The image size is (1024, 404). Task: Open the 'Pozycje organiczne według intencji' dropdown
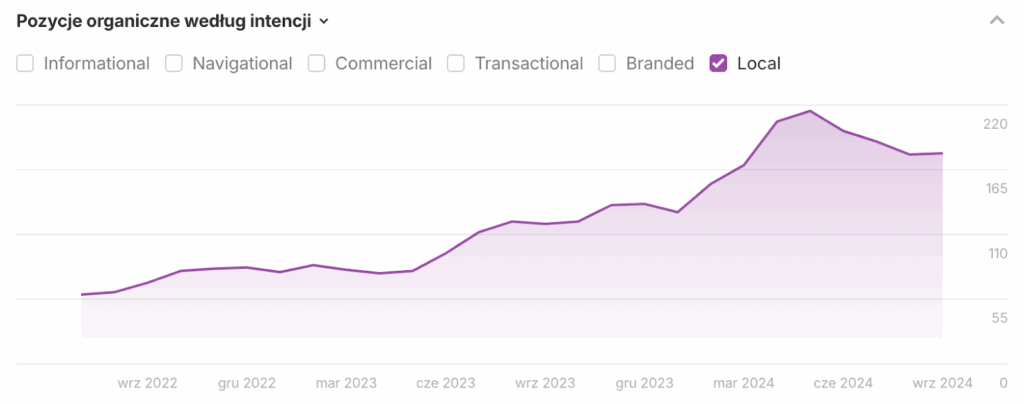(x=173, y=20)
